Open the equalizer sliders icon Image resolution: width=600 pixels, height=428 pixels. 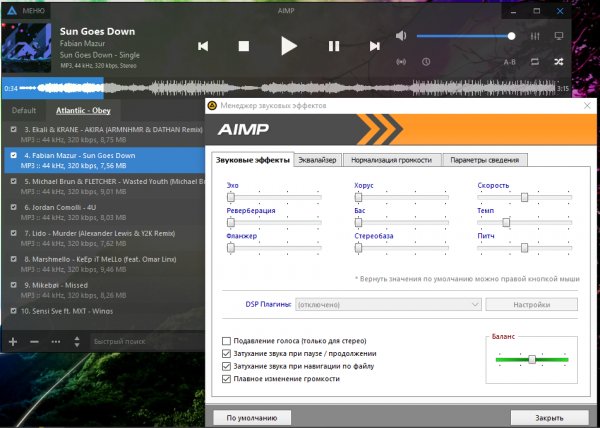click(x=535, y=36)
